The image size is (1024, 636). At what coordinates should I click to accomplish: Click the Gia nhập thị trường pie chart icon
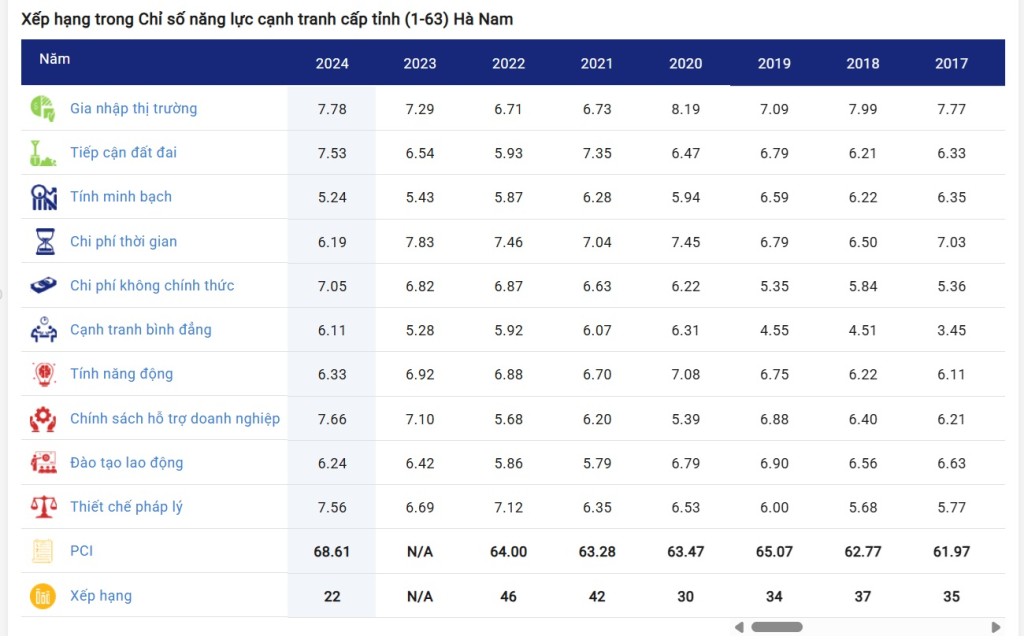pyautogui.click(x=43, y=109)
